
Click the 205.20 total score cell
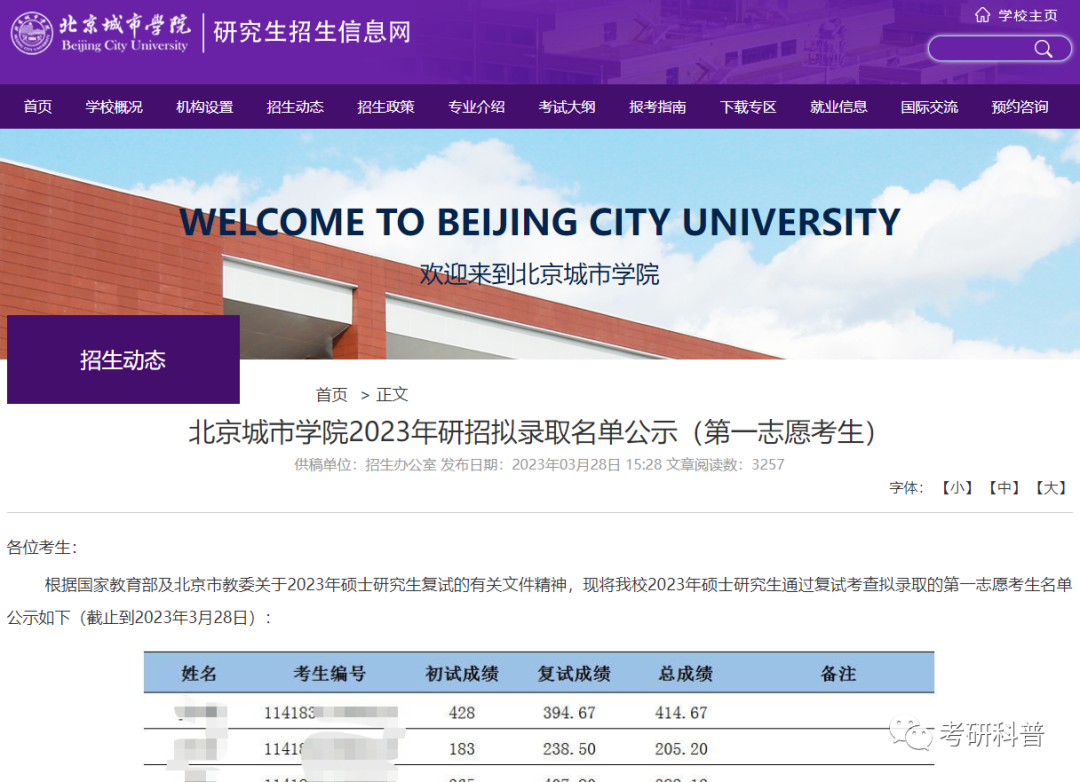pos(681,749)
